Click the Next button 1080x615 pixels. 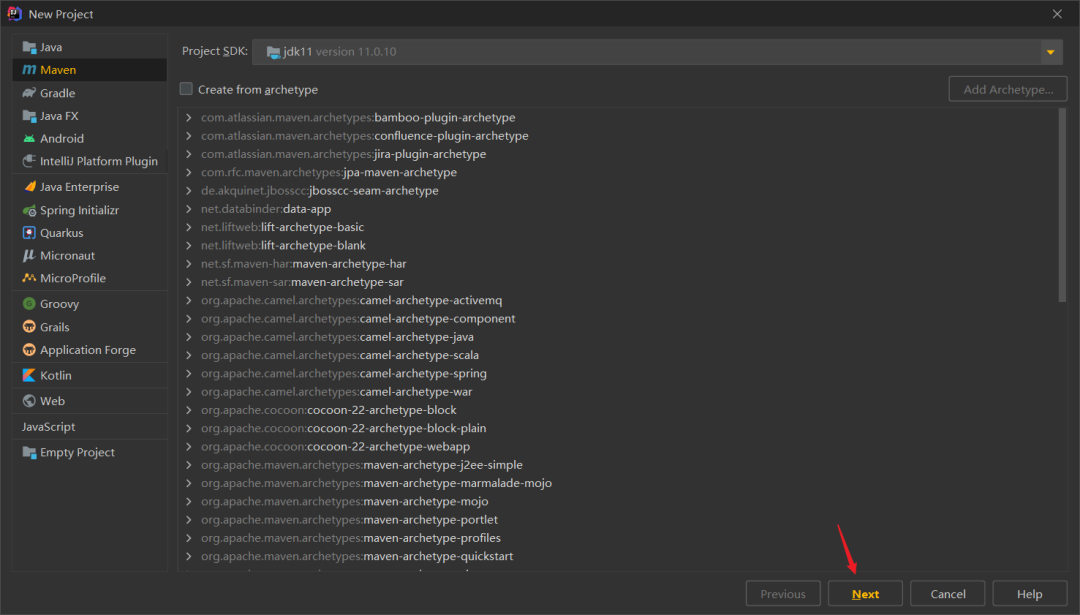click(865, 594)
